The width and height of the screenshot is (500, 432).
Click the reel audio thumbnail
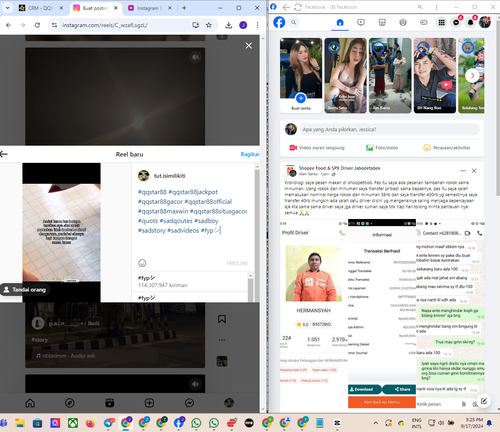(x=222, y=361)
